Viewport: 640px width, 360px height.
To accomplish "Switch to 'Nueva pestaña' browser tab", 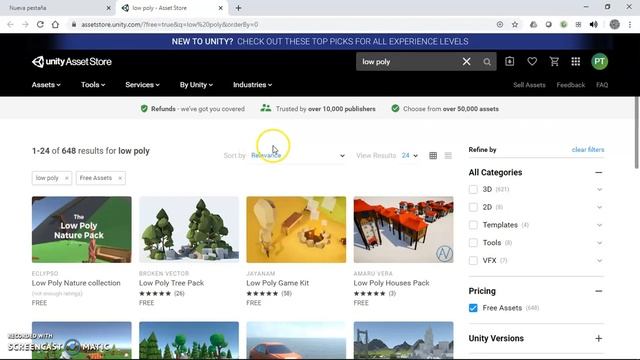I will 57,8.
